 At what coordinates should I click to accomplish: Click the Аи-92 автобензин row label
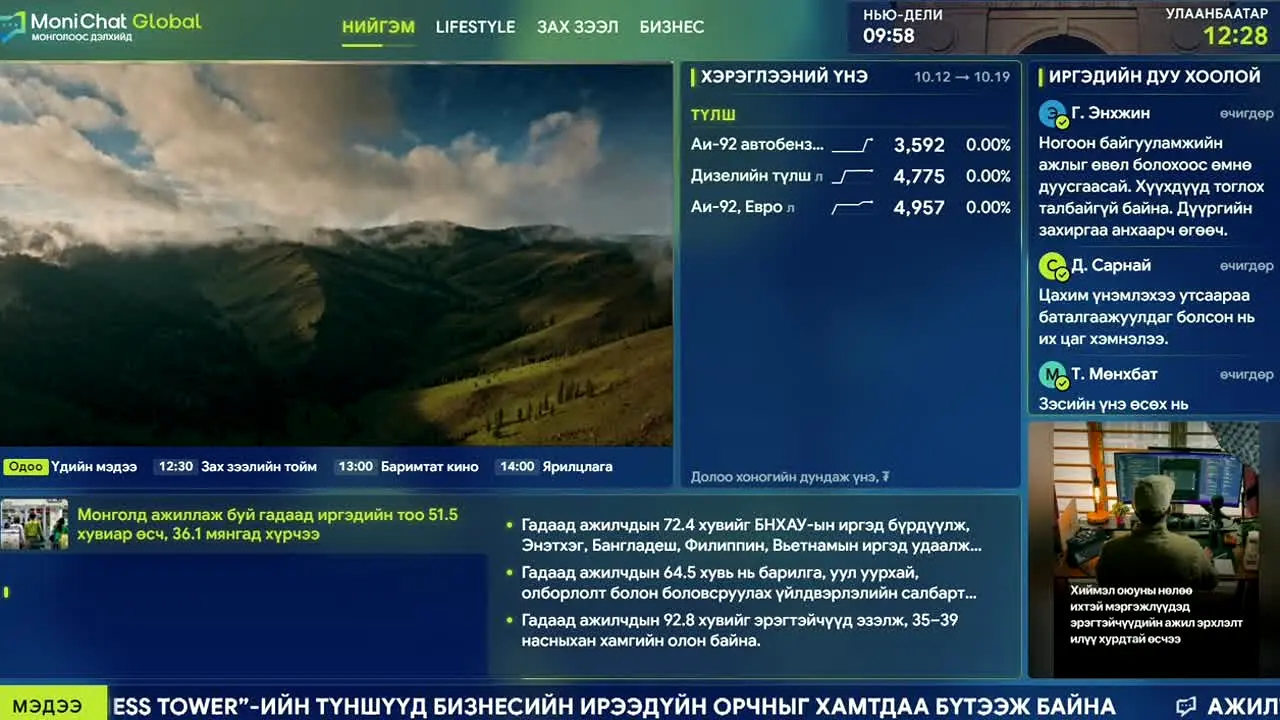pos(757,146)
